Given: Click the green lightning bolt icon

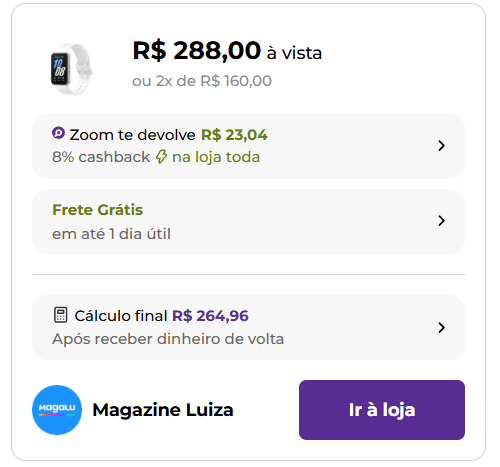Looking at the screenshot, I should [161, 157].
